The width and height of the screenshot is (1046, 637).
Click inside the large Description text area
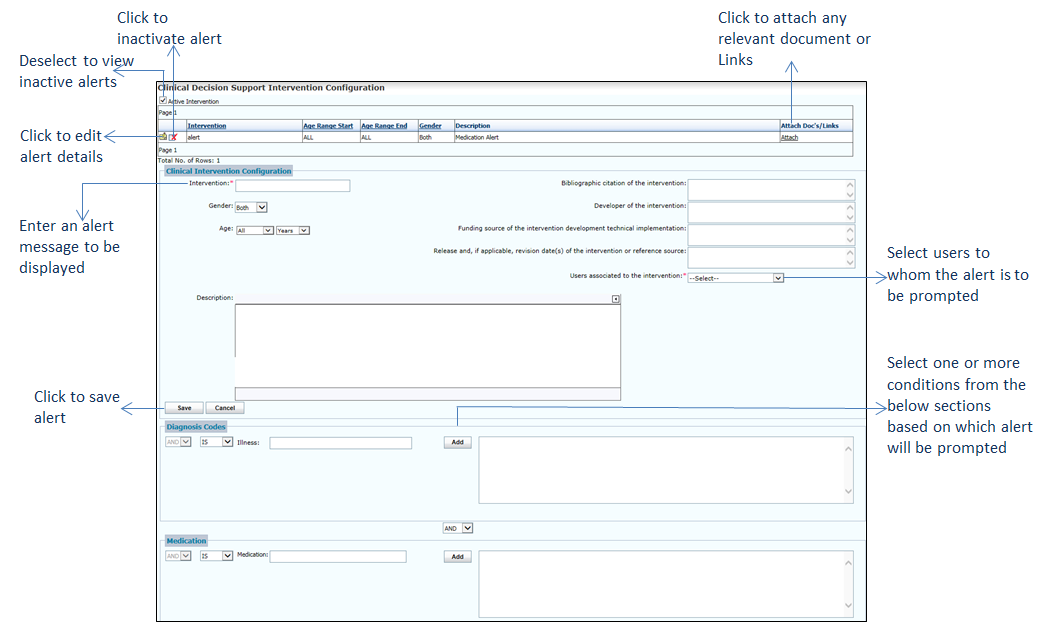[x=428, y=346]
